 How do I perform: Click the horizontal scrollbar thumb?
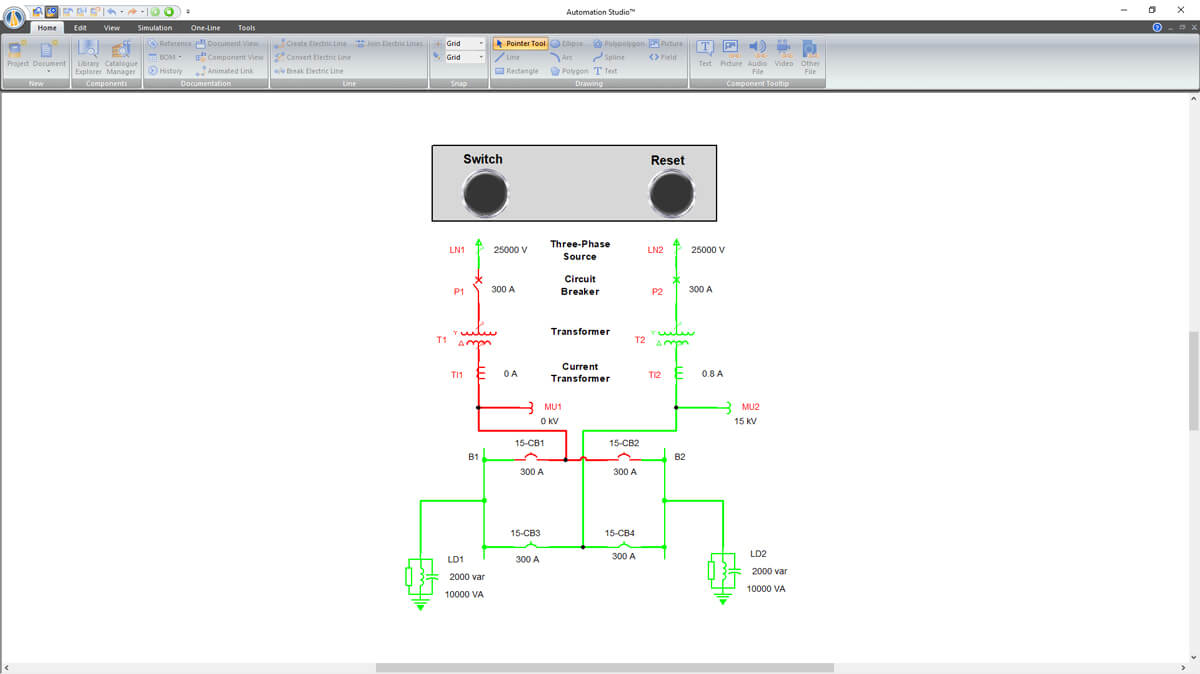coord(605,667)
